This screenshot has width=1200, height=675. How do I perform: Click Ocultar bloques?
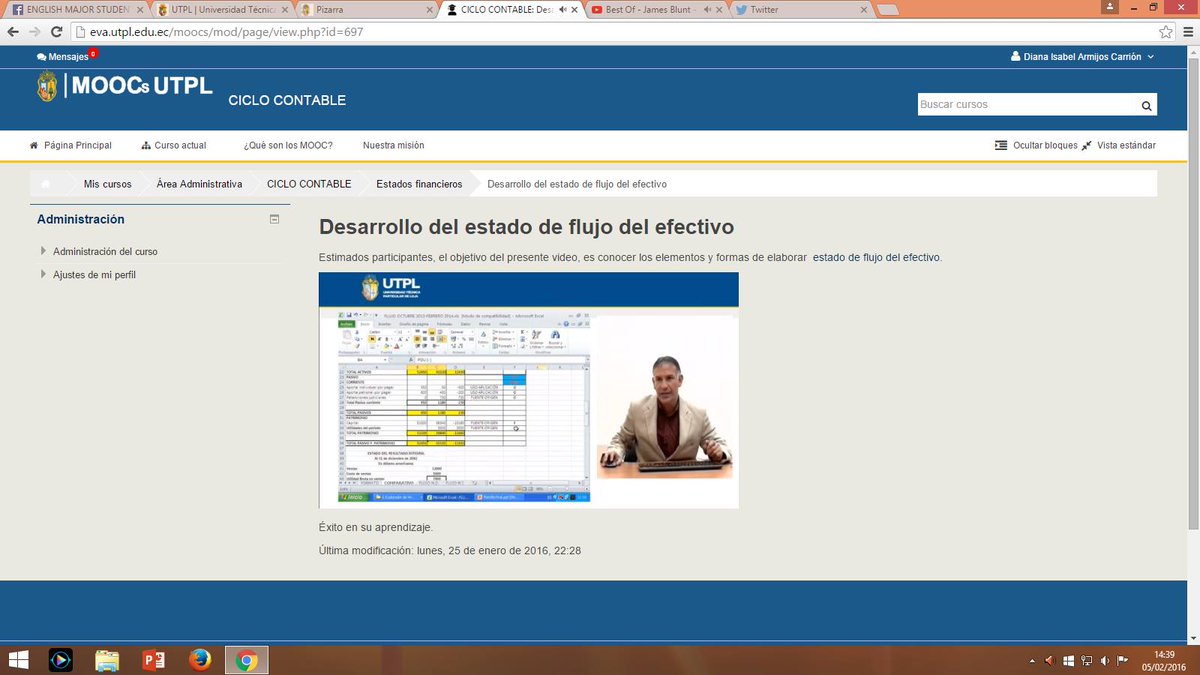point(1036,145)
